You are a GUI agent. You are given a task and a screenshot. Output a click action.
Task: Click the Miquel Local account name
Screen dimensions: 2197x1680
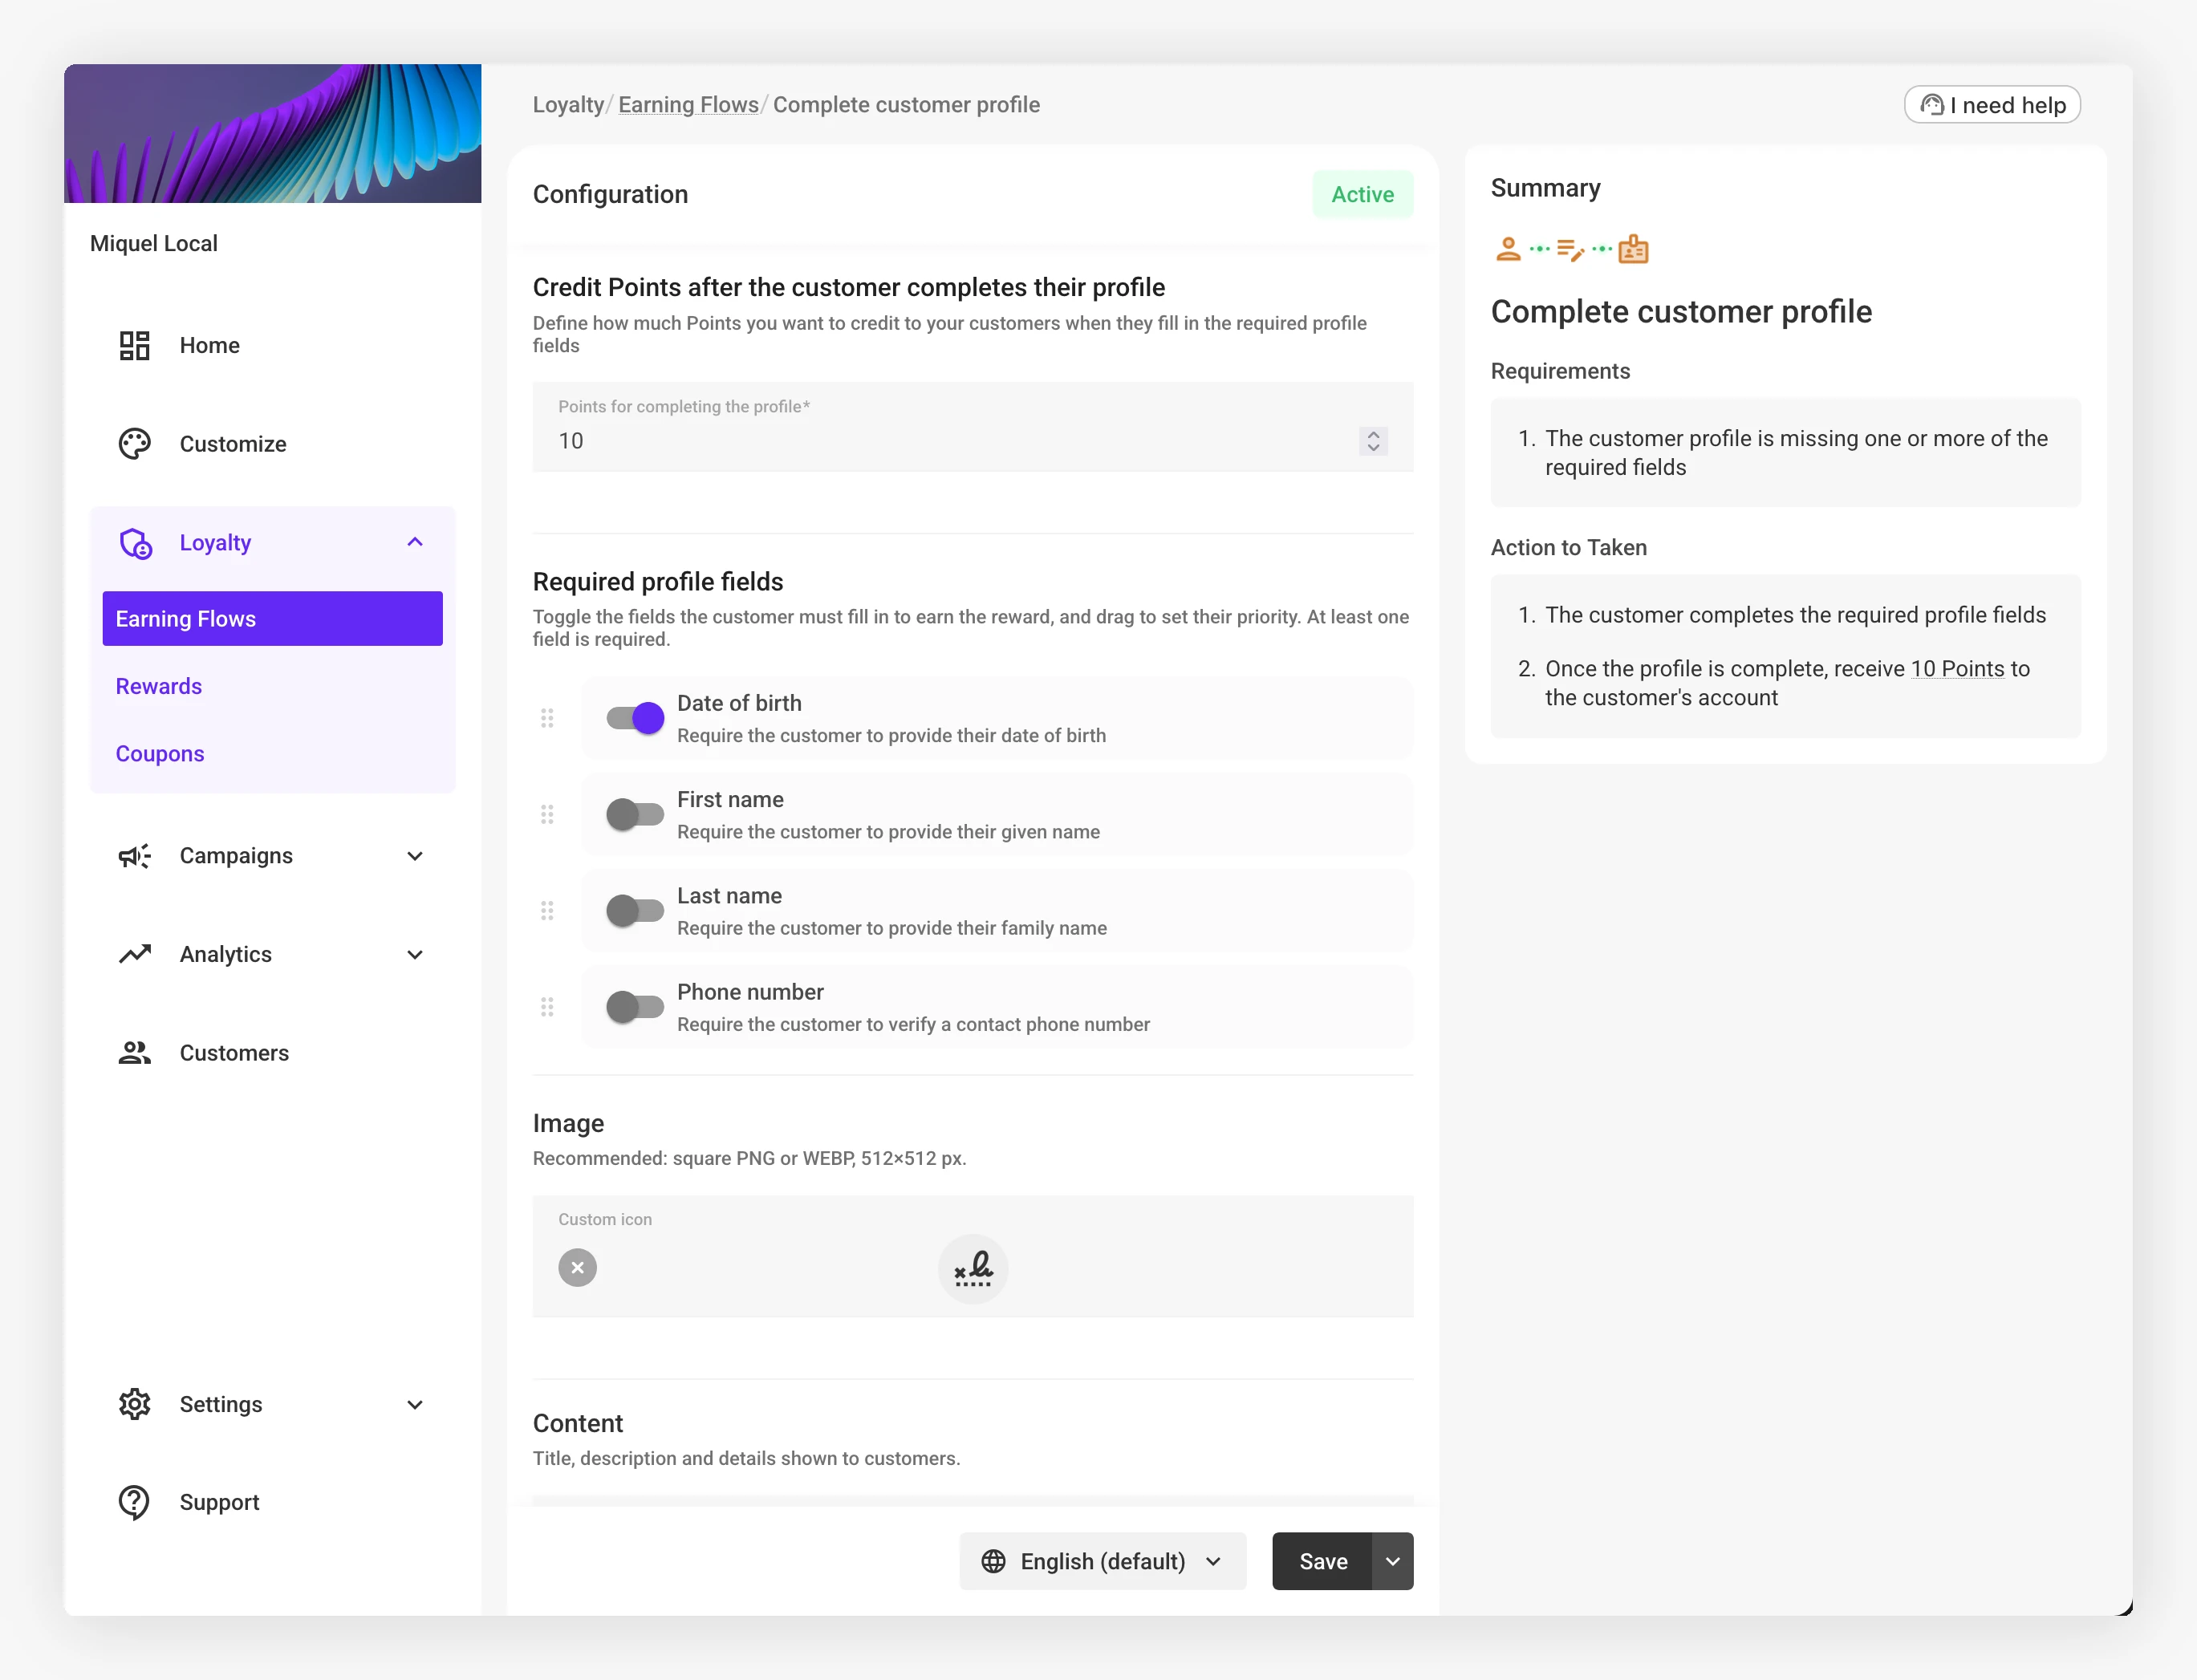tap(154, 243)
